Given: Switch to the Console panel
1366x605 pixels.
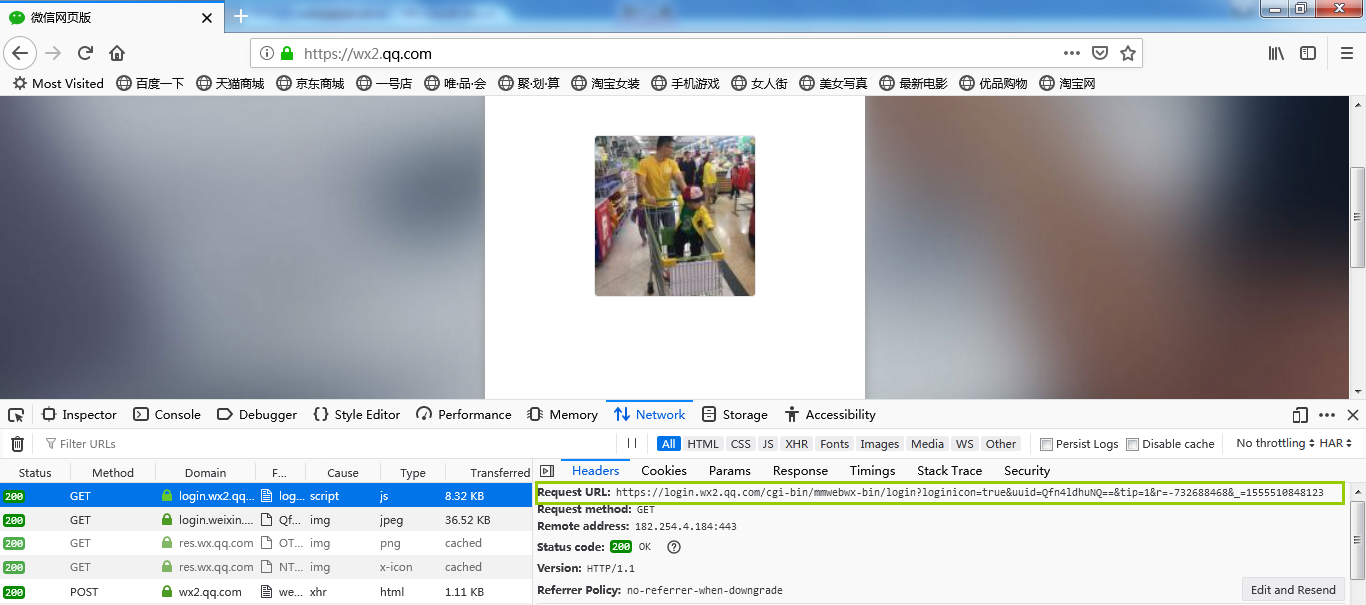Looking at the screenshot, I should [x=167, y=415].
